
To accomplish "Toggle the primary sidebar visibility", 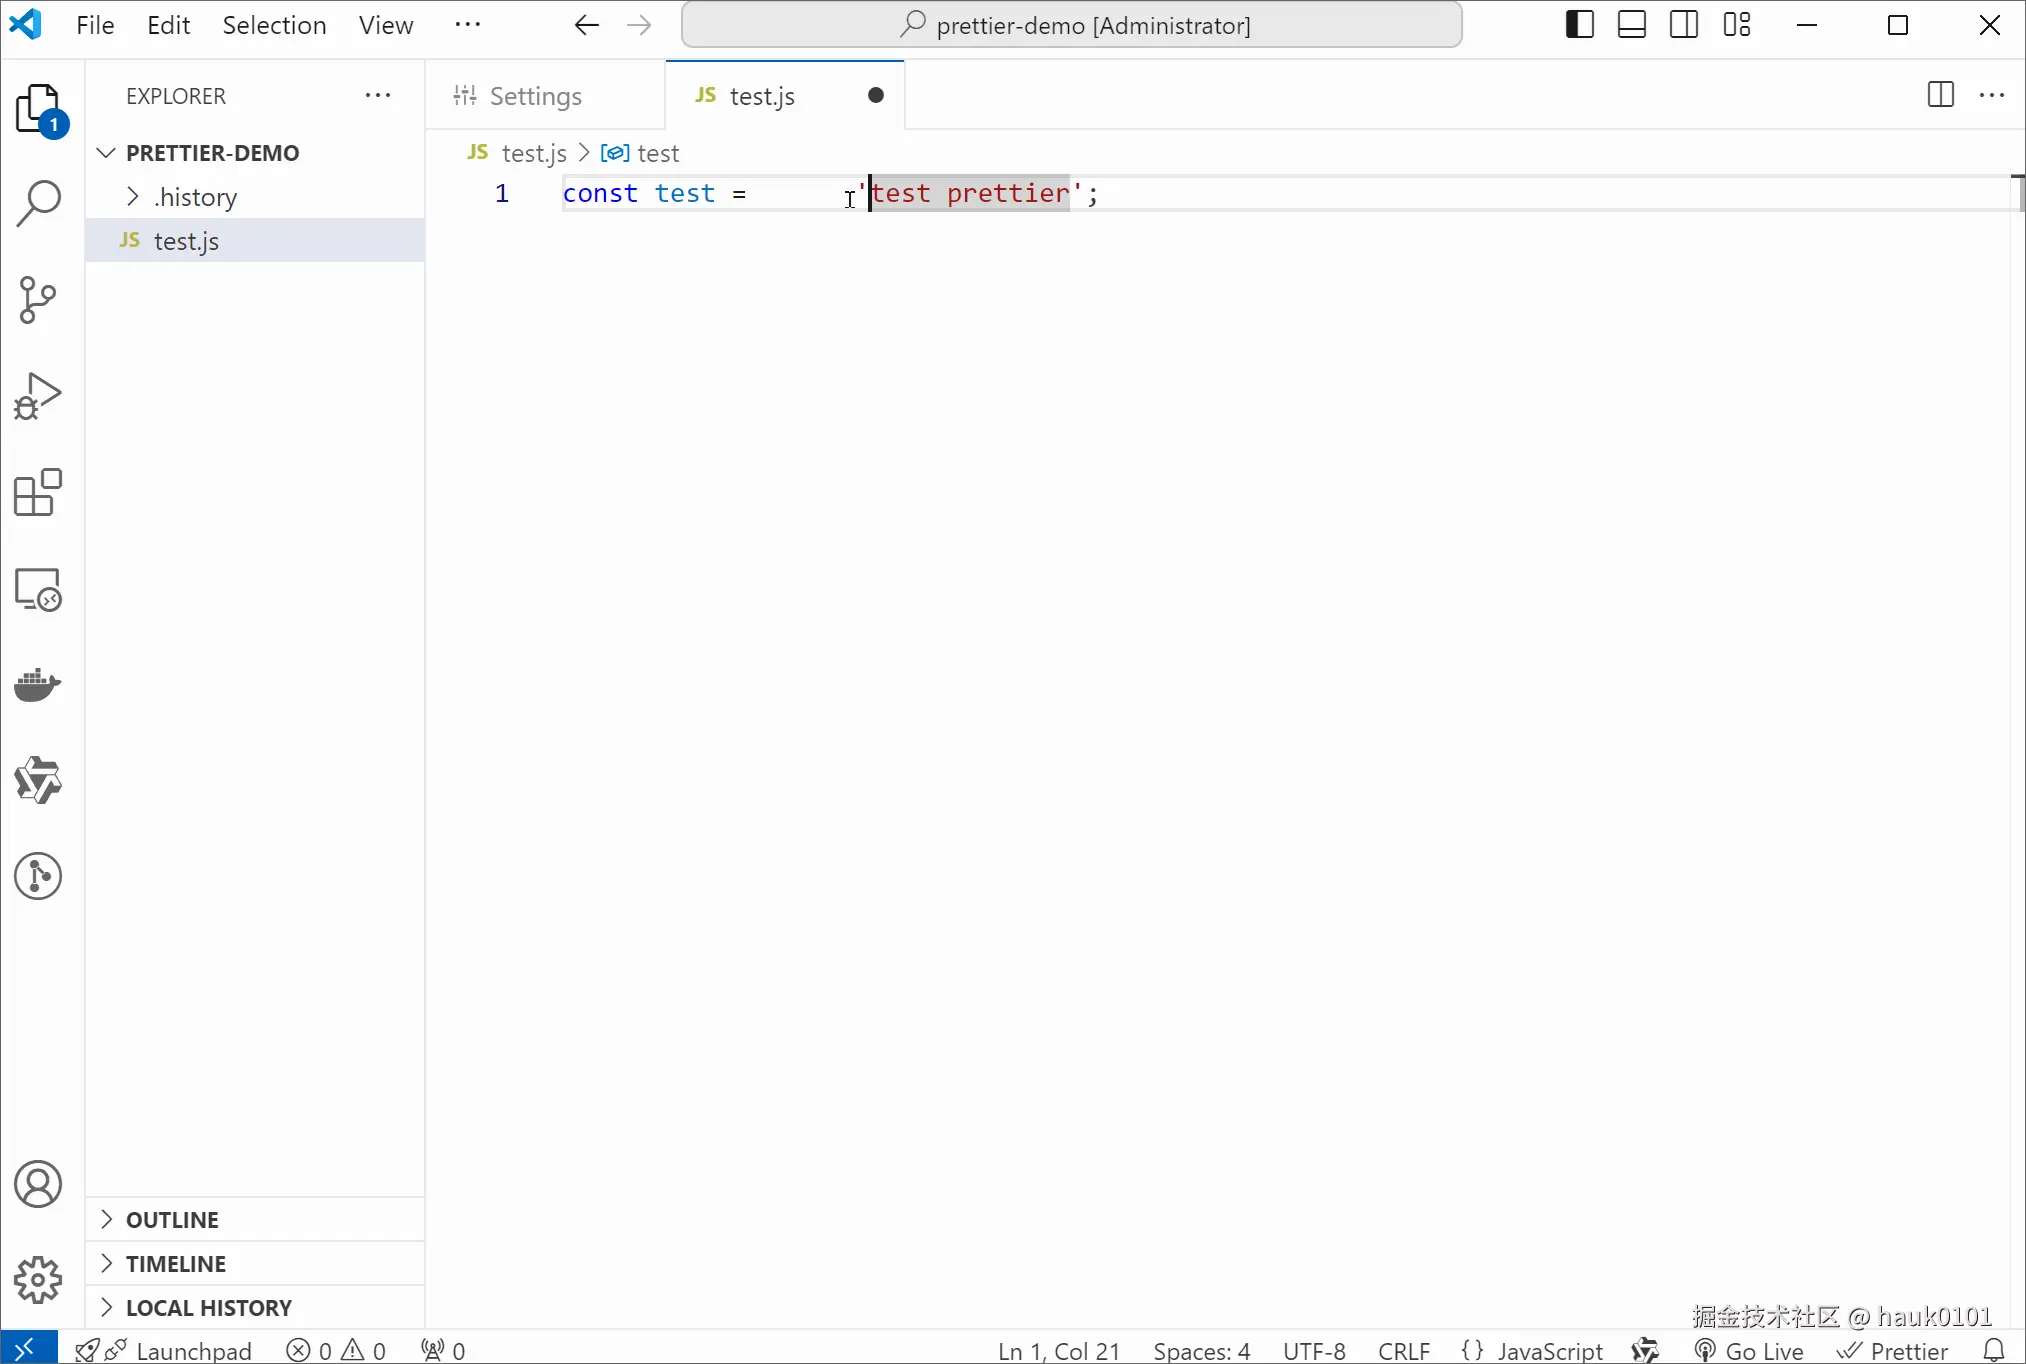I will (1578, 24).
